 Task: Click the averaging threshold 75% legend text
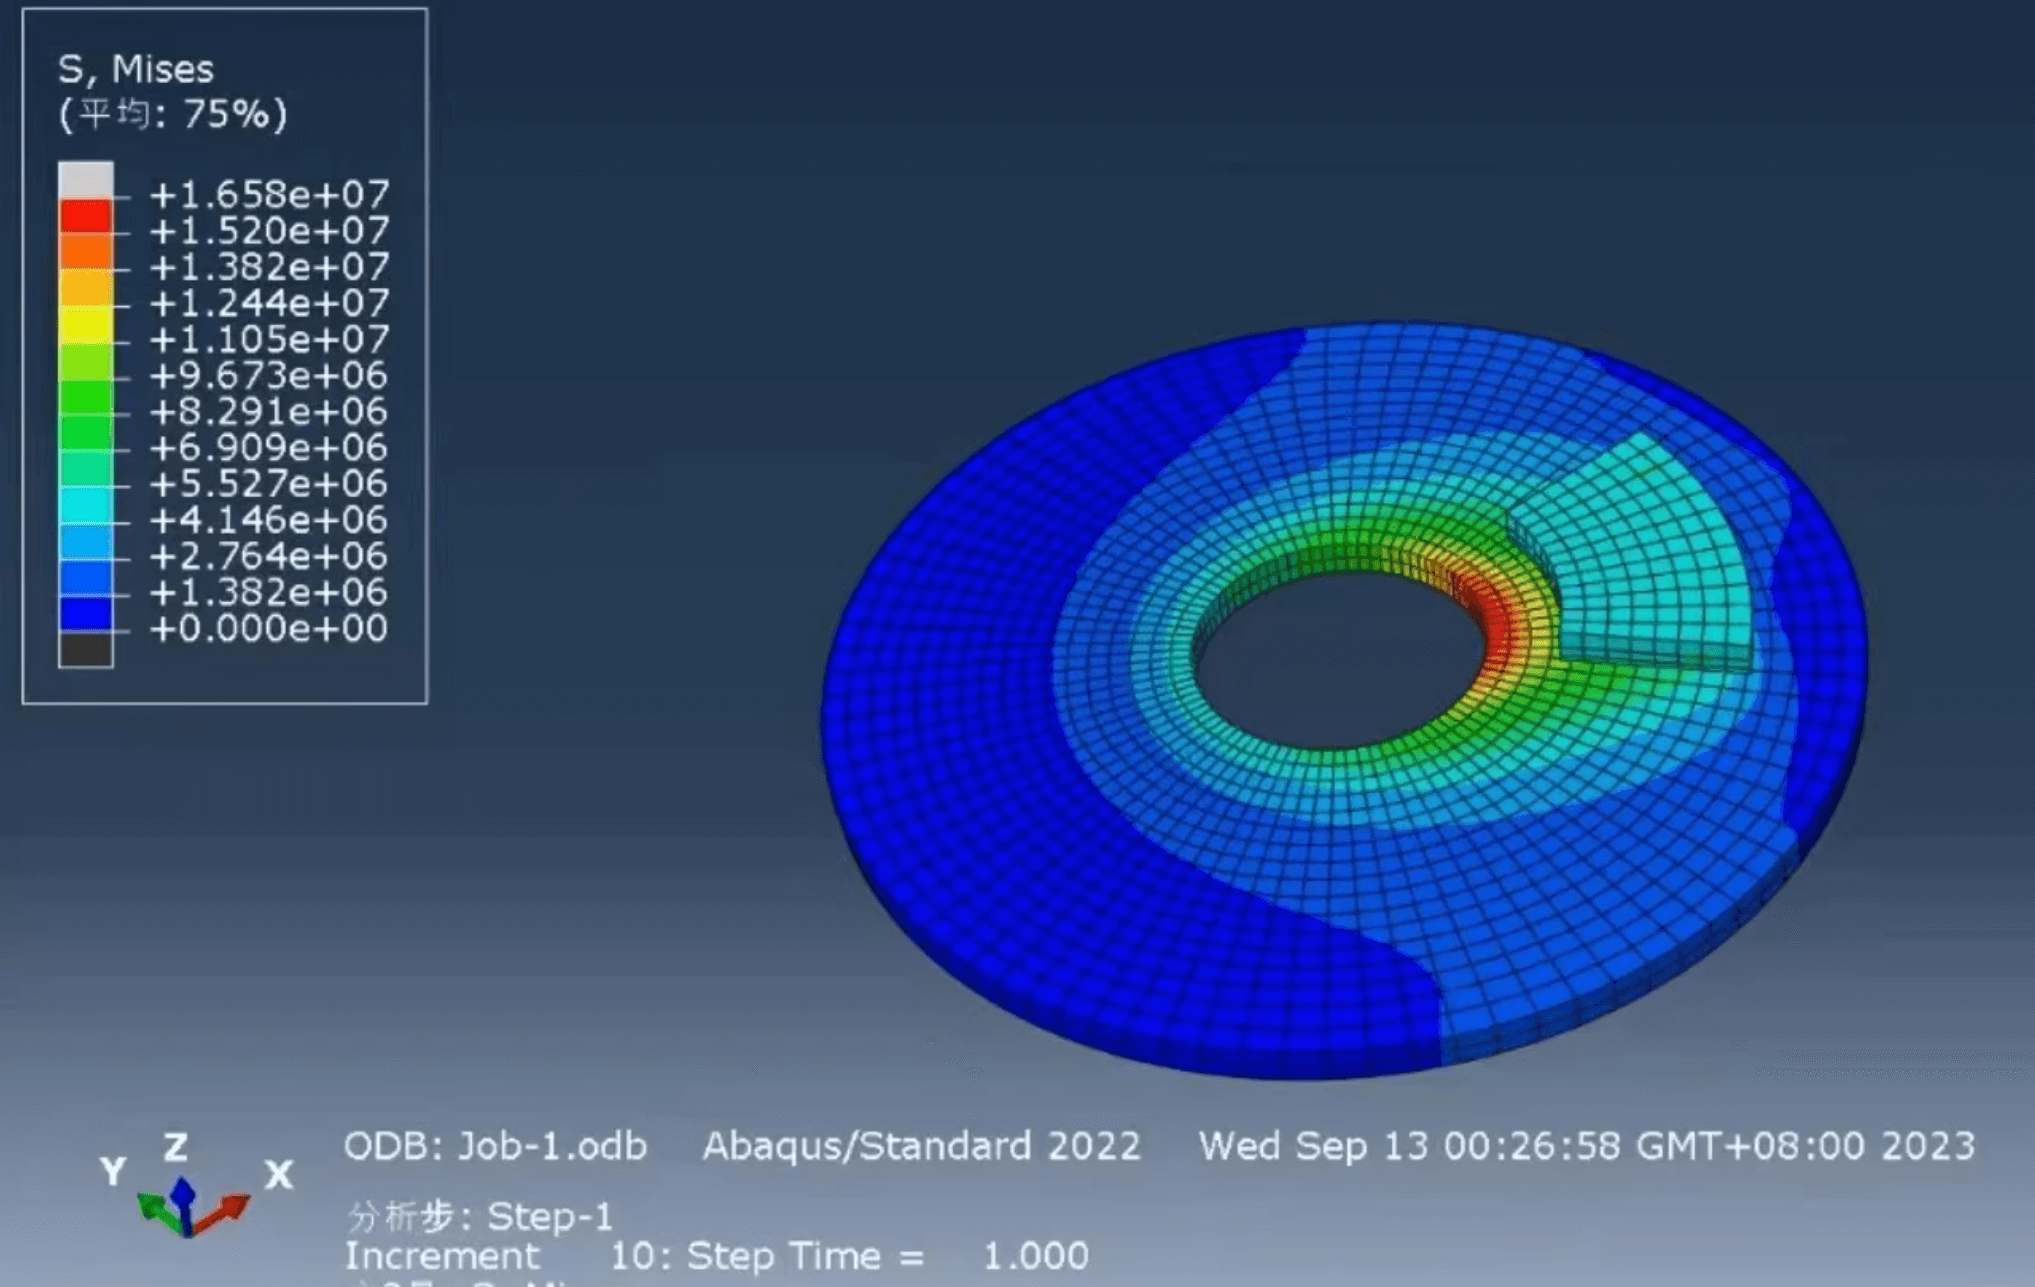173,114
